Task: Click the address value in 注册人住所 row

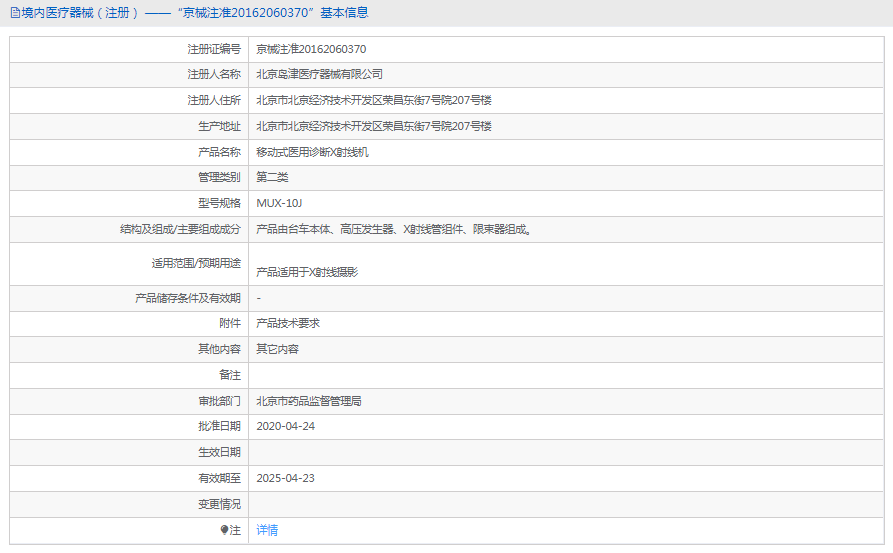Action: pos(374,100)
